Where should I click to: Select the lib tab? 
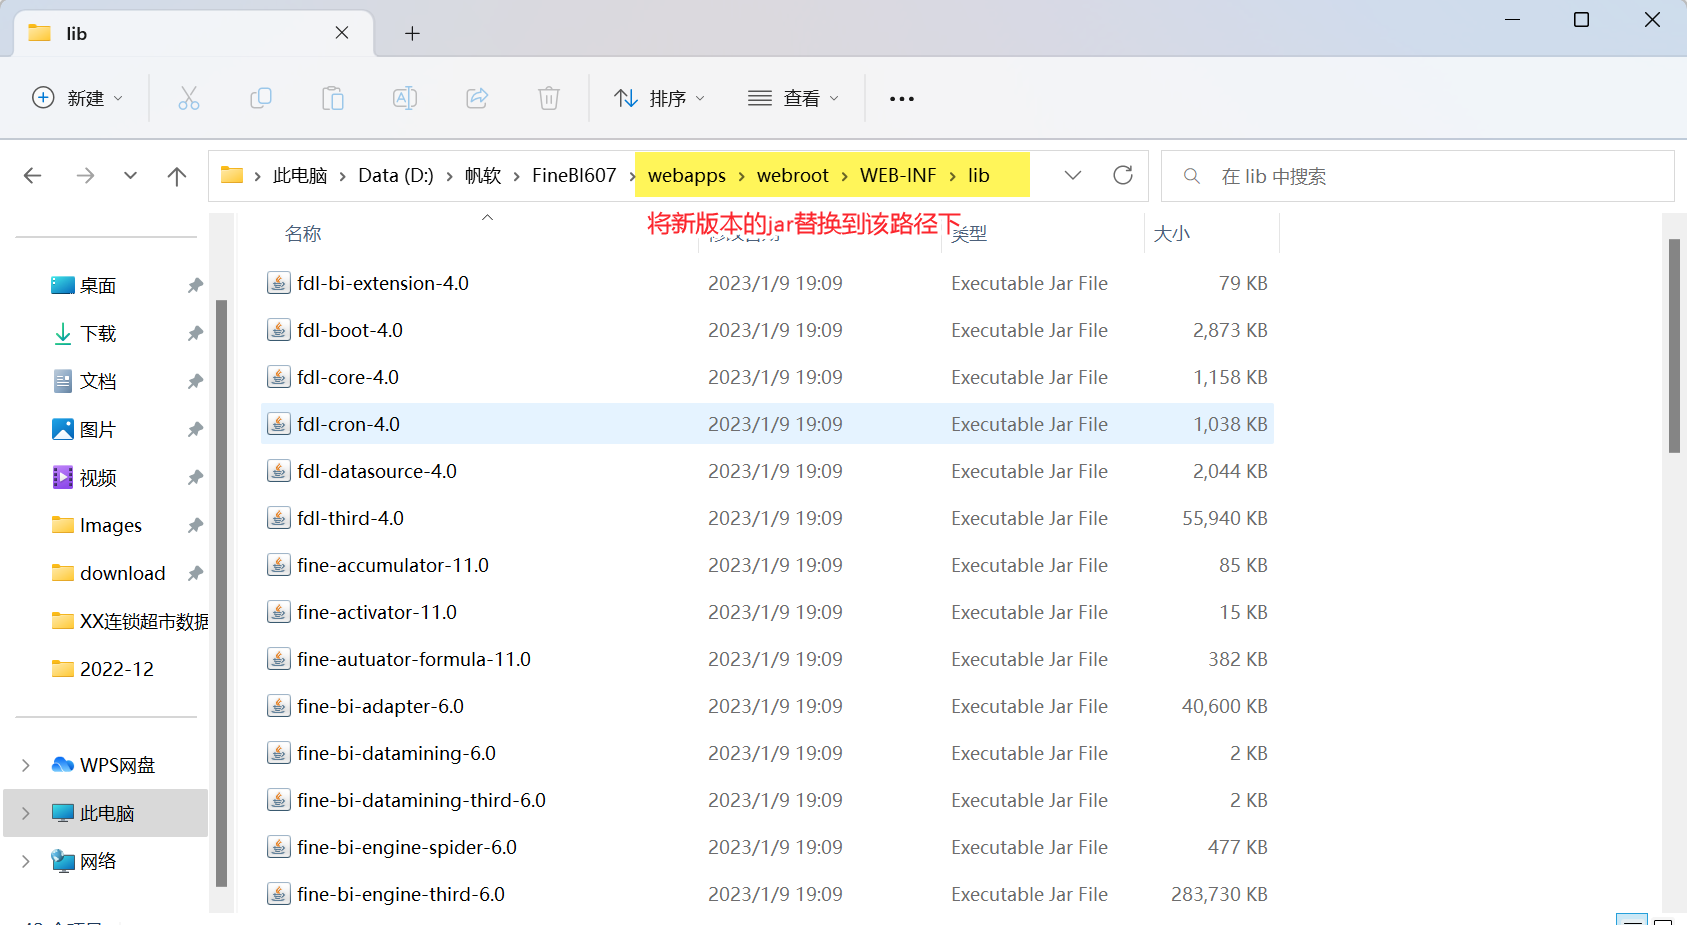tap(194, 33)
